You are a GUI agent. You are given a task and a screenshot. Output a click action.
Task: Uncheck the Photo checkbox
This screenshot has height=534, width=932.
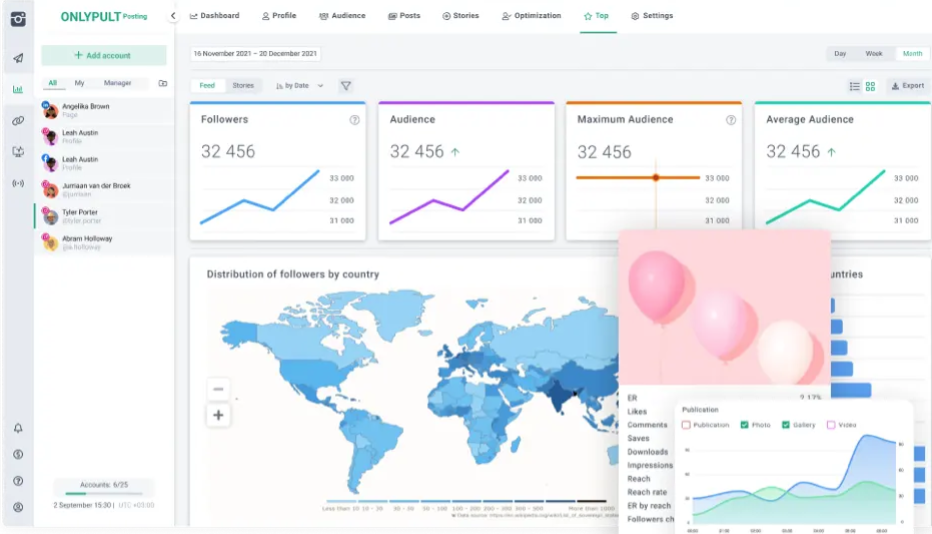745,425
